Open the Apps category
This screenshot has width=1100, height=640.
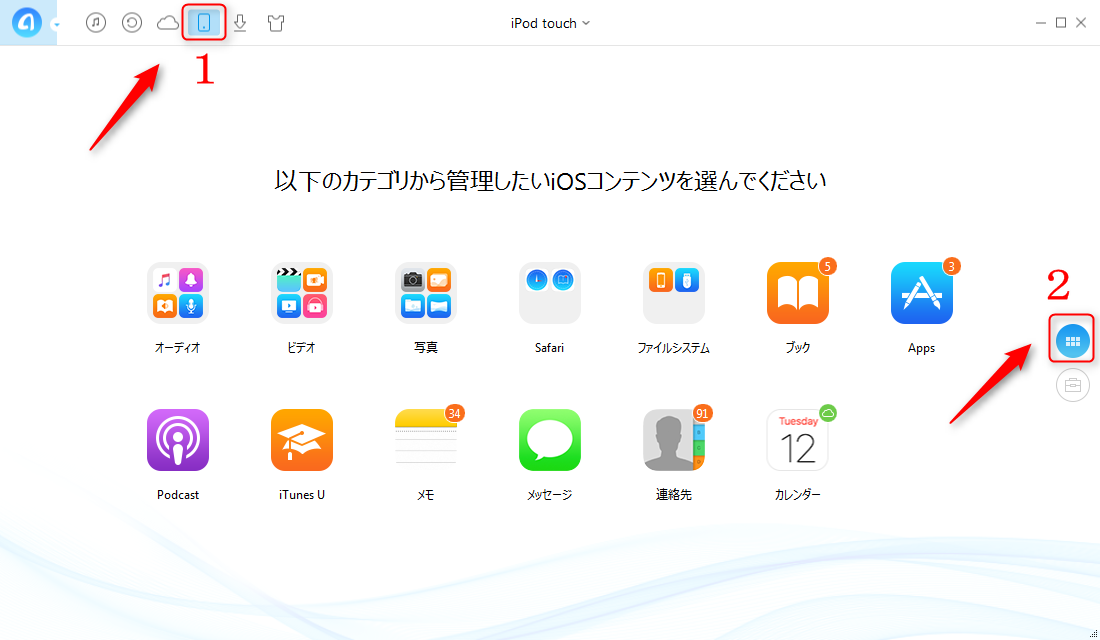tap(921, 293)
